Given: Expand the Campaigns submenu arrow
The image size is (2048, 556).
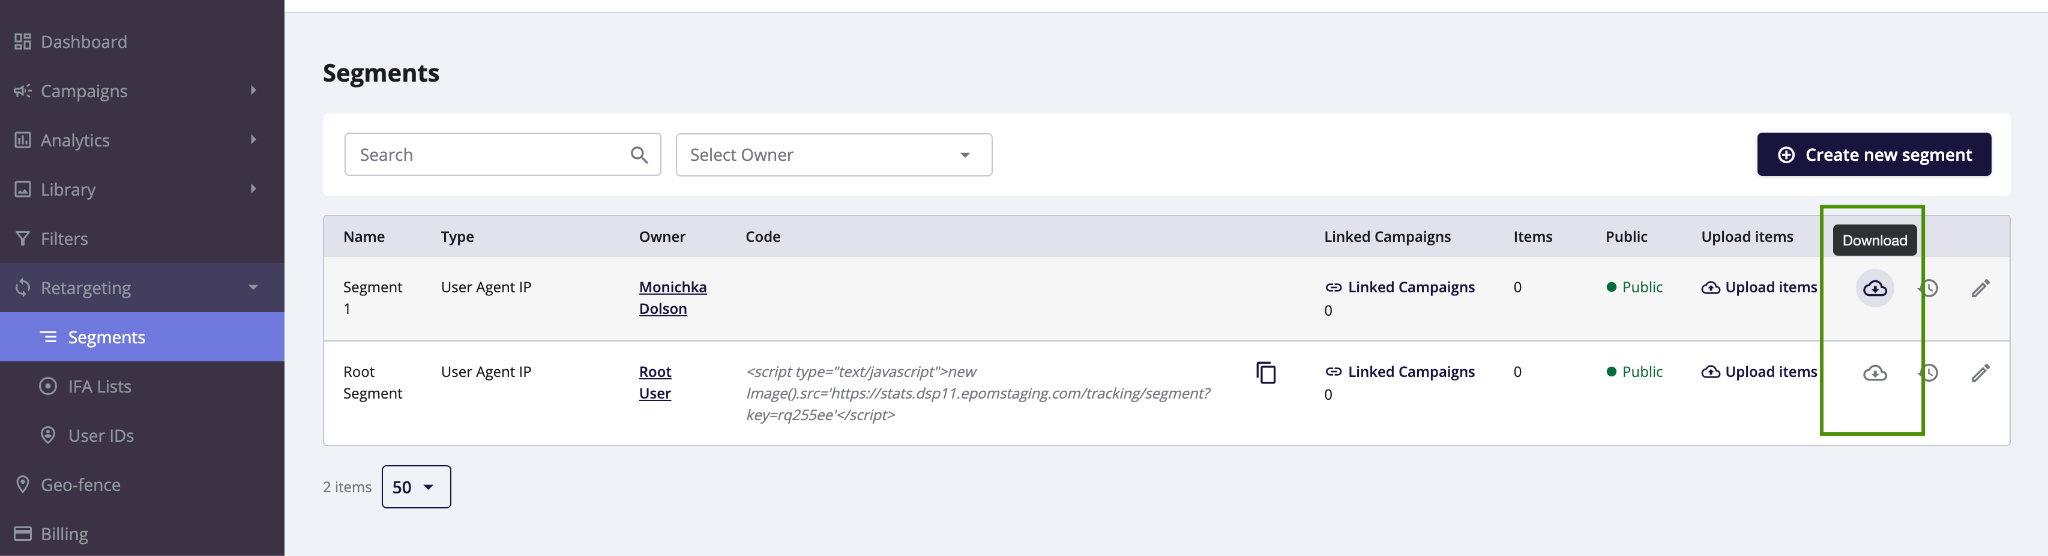Looking at the screenshot, I should point(253,90).
